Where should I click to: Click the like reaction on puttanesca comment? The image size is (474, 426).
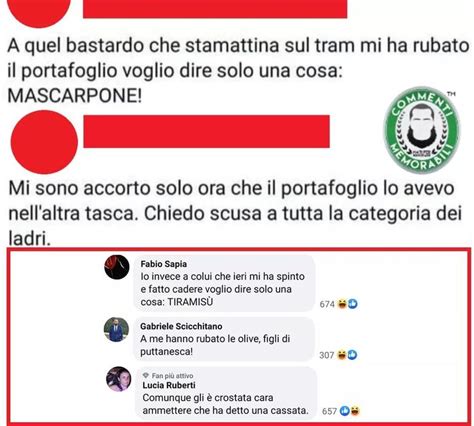(352, 355)
